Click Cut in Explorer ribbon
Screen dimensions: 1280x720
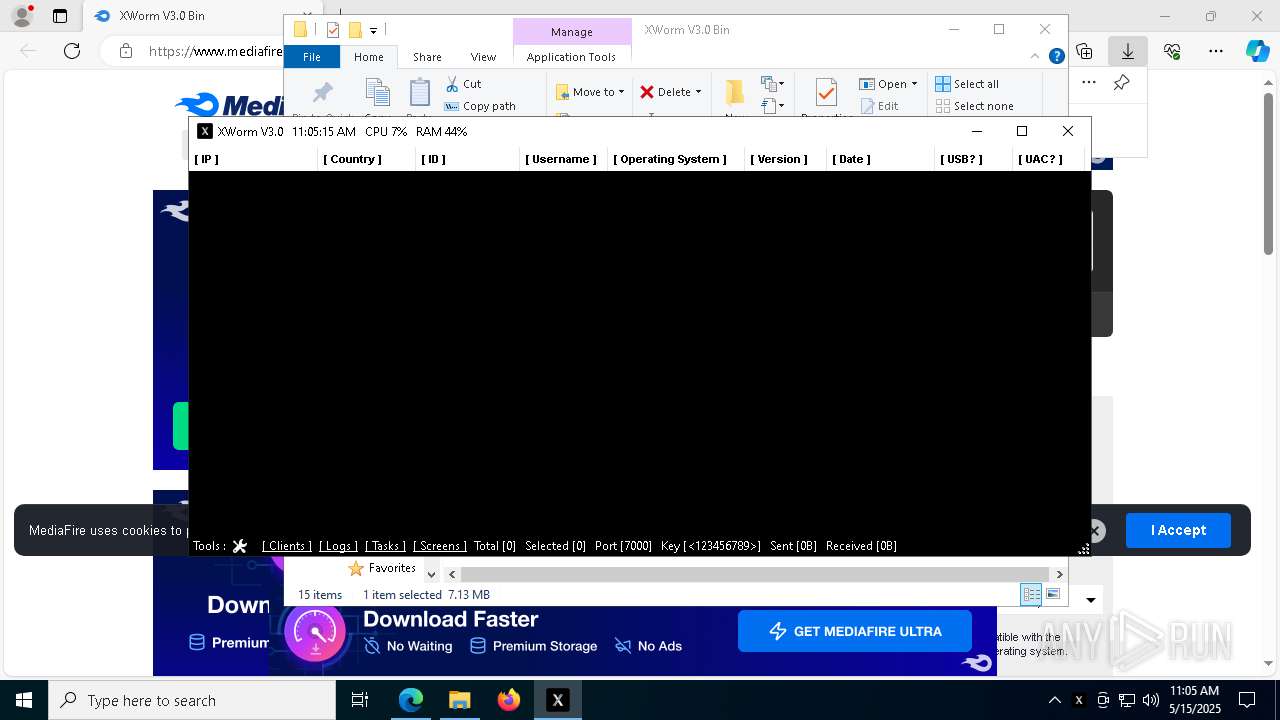464,84
